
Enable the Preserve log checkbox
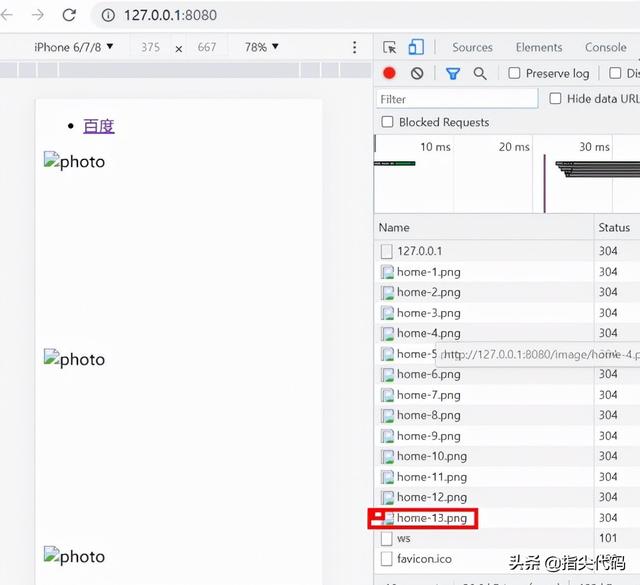click(514, 73)
